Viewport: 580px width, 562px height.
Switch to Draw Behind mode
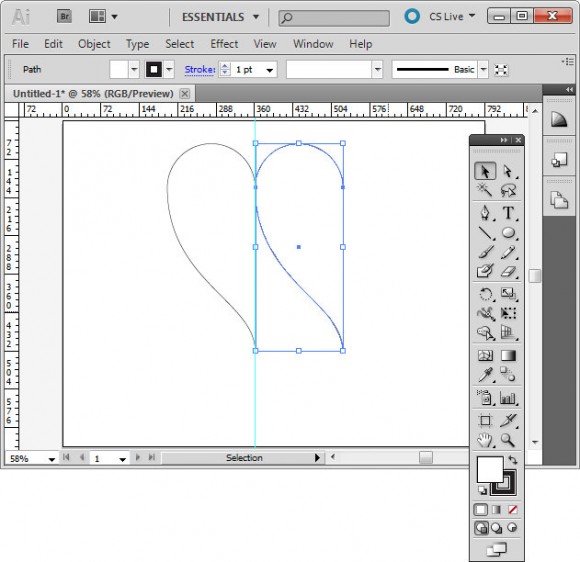pos(496,528)
